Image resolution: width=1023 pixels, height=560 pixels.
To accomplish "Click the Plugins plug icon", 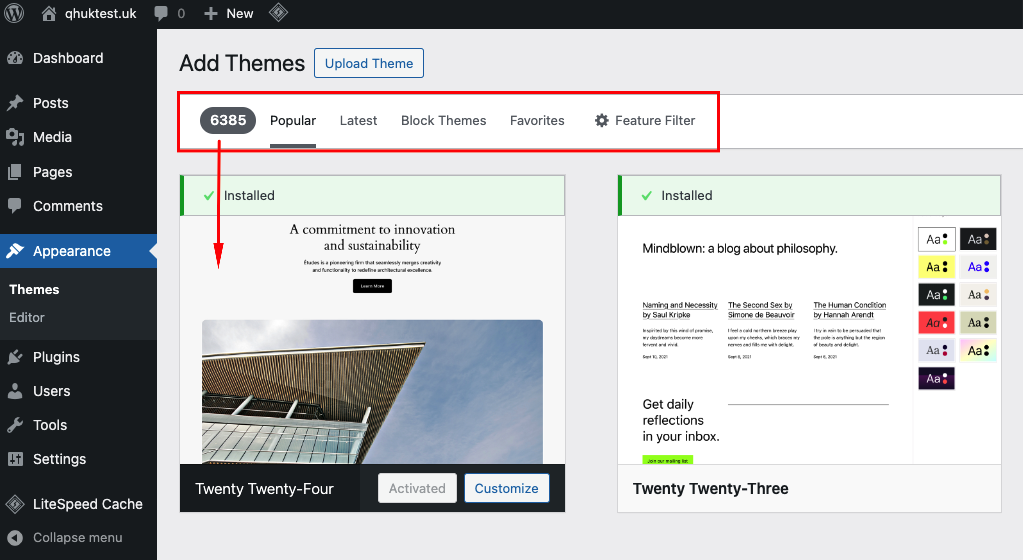I will [15, 357].
